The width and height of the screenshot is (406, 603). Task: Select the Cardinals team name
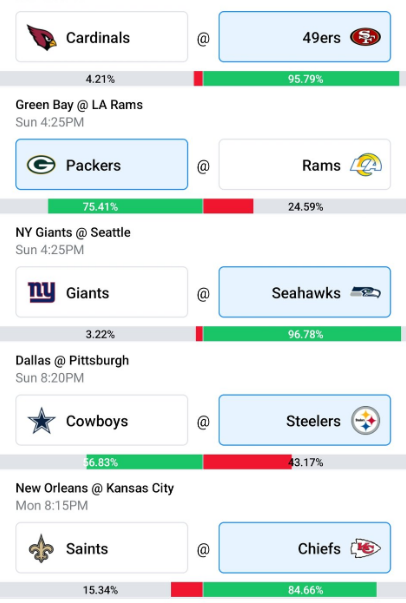pos(98,38)
